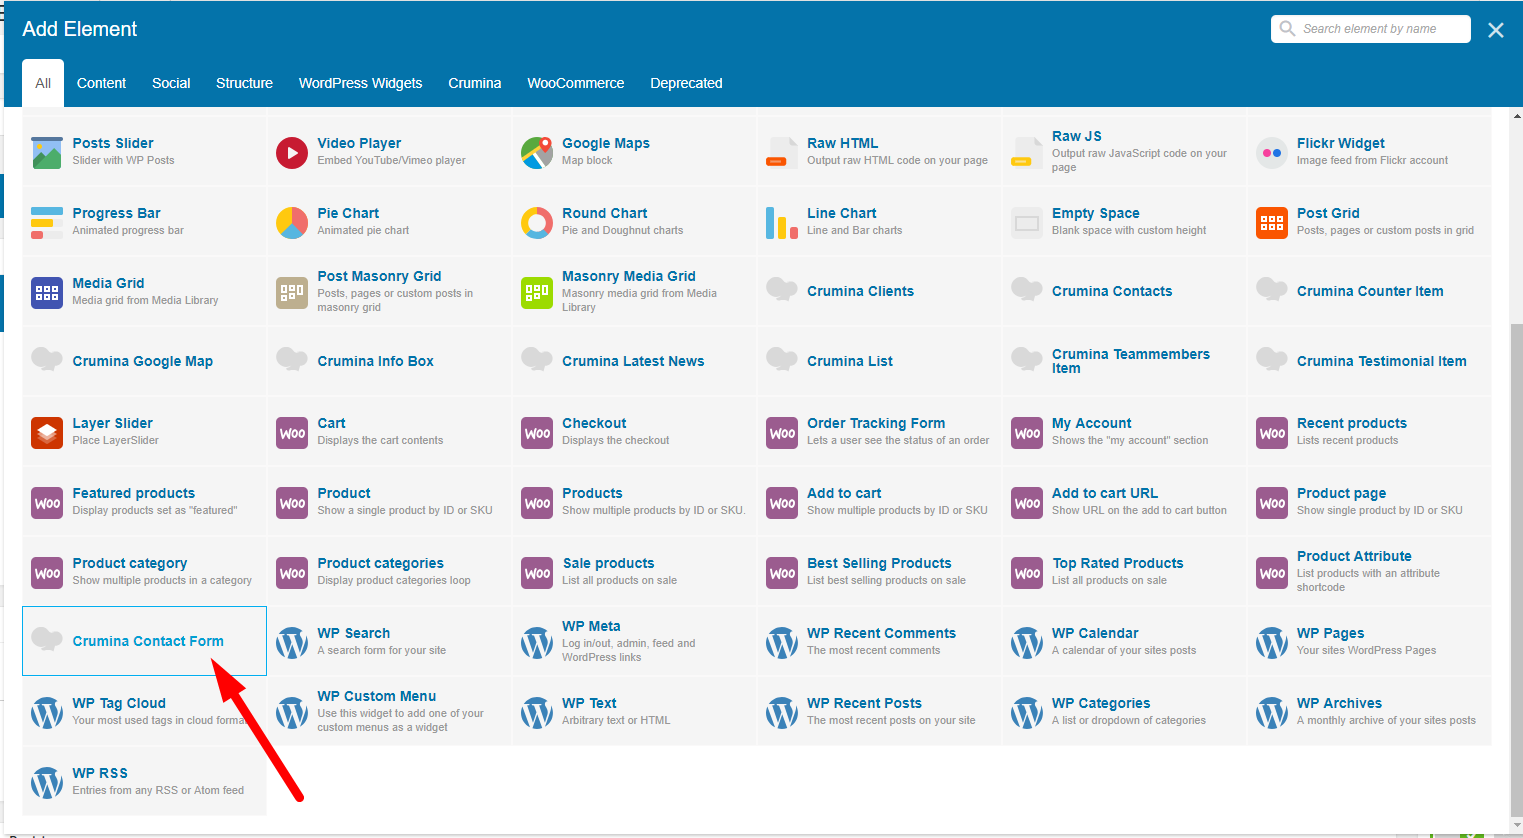Screen dimensions: 1523x838
Task: Click the Layer Slider icon
Action: click(x=47, y=433)
